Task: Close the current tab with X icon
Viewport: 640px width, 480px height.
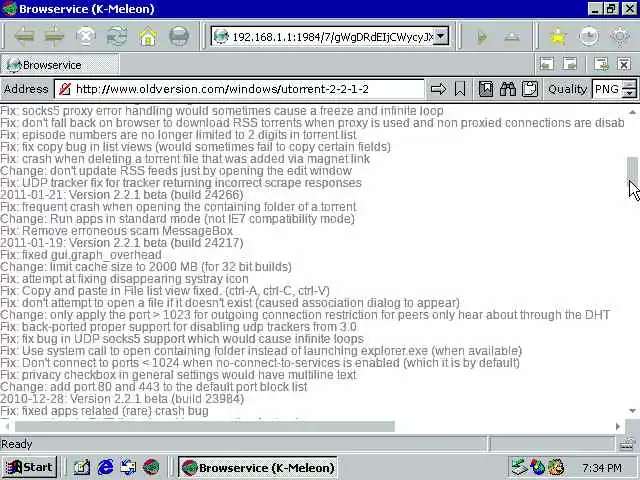Action: click(x=624, y=64)
